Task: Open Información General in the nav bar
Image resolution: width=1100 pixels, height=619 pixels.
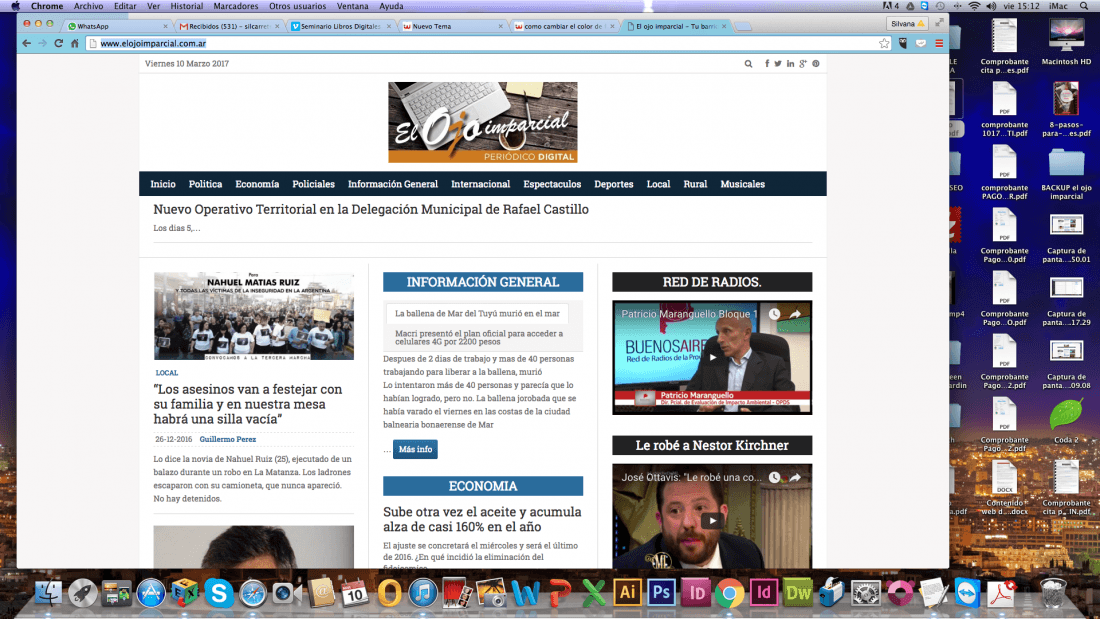Action: click(393, 184)
